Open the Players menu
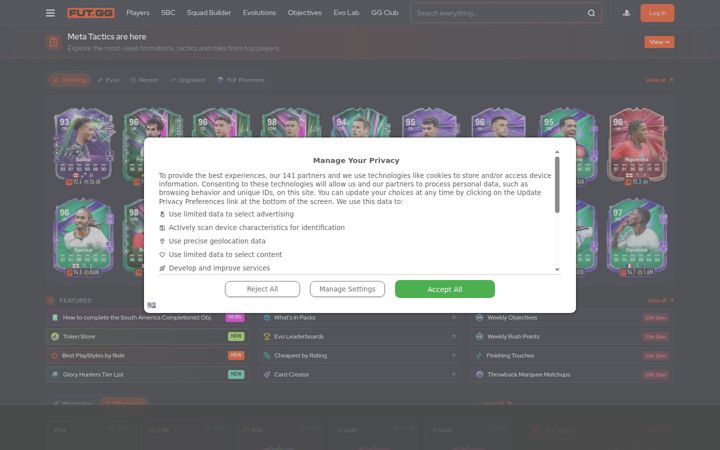The height and width of the screenshot is (450, 720). tap(138, 13)
